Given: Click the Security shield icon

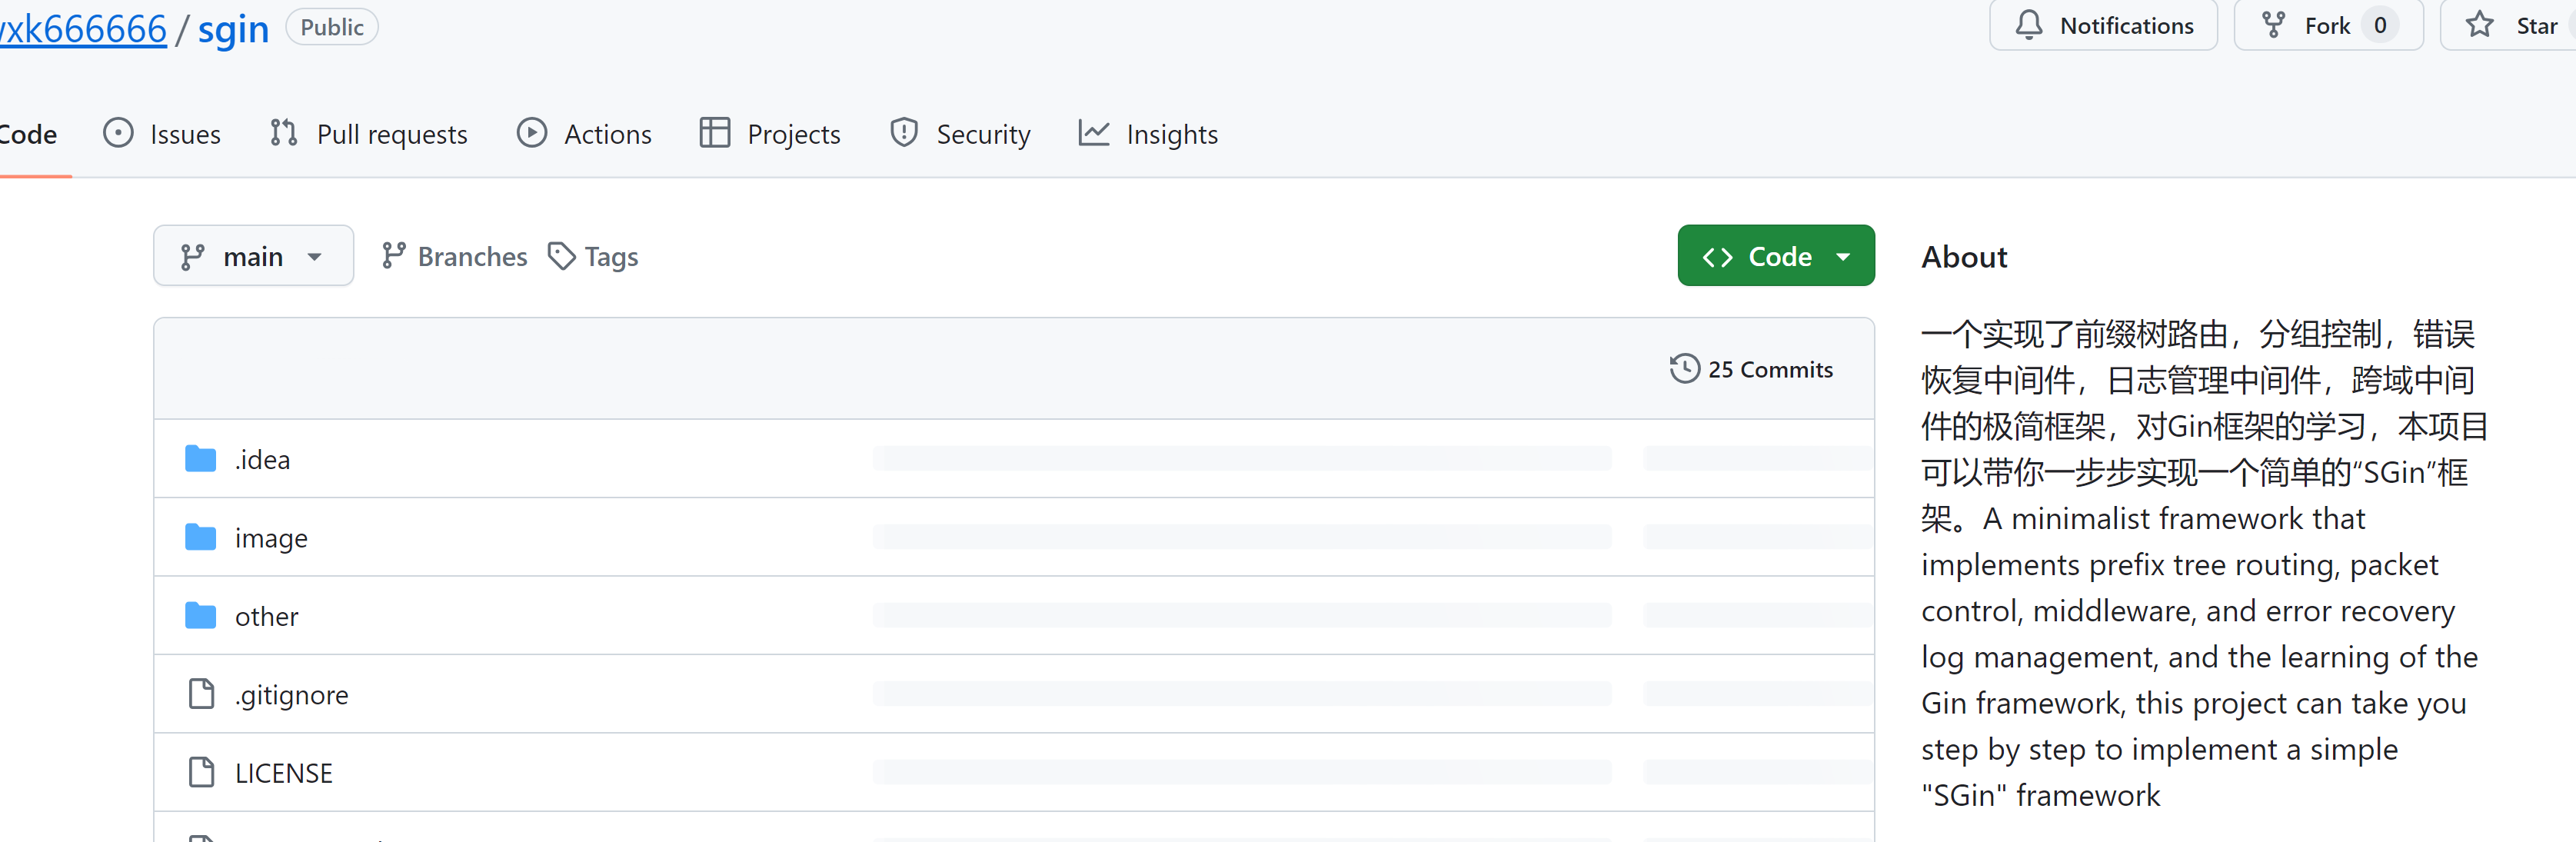Looking at the screenshot, I should click(x=904, y=135).
